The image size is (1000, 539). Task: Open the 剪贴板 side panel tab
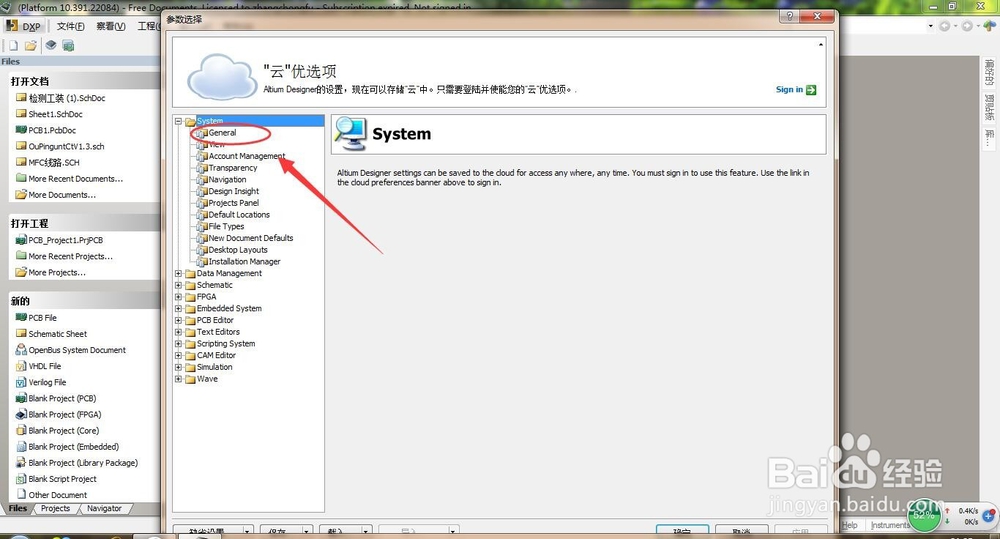[x=989, y=107]
